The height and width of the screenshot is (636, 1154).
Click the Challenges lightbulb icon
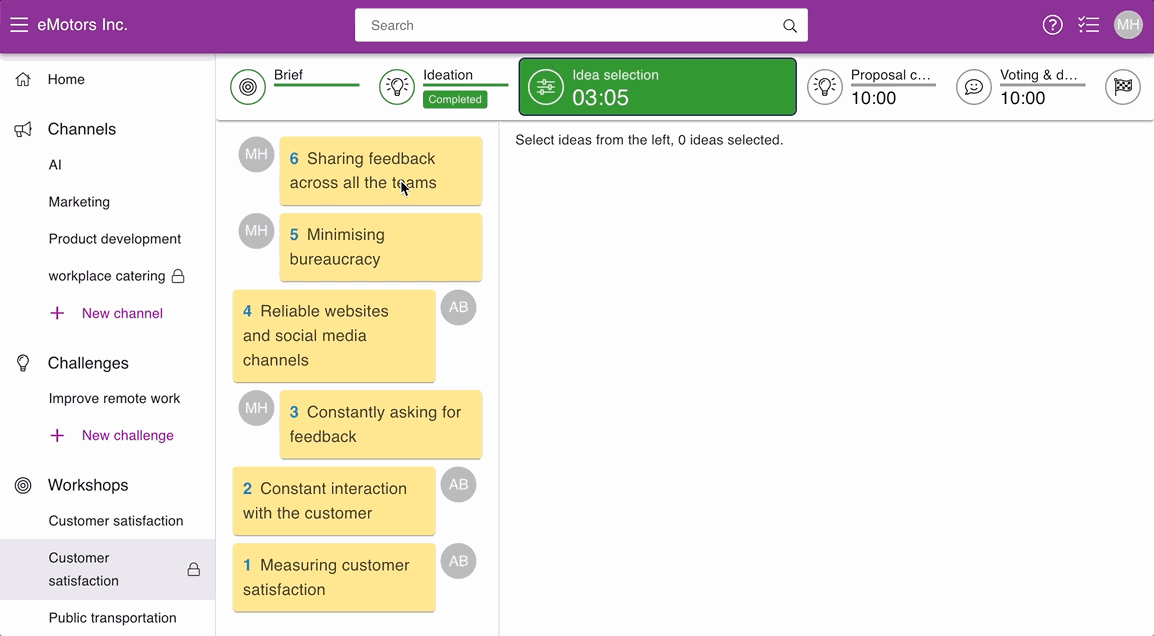coord(23,363)
